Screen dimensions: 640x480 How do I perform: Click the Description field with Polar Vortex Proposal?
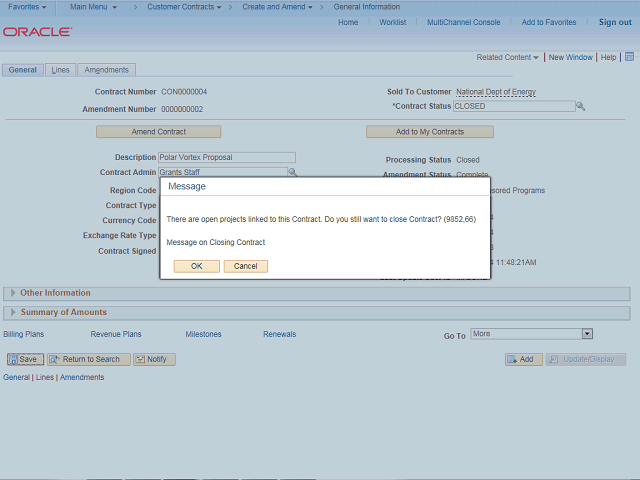point(227,157)
